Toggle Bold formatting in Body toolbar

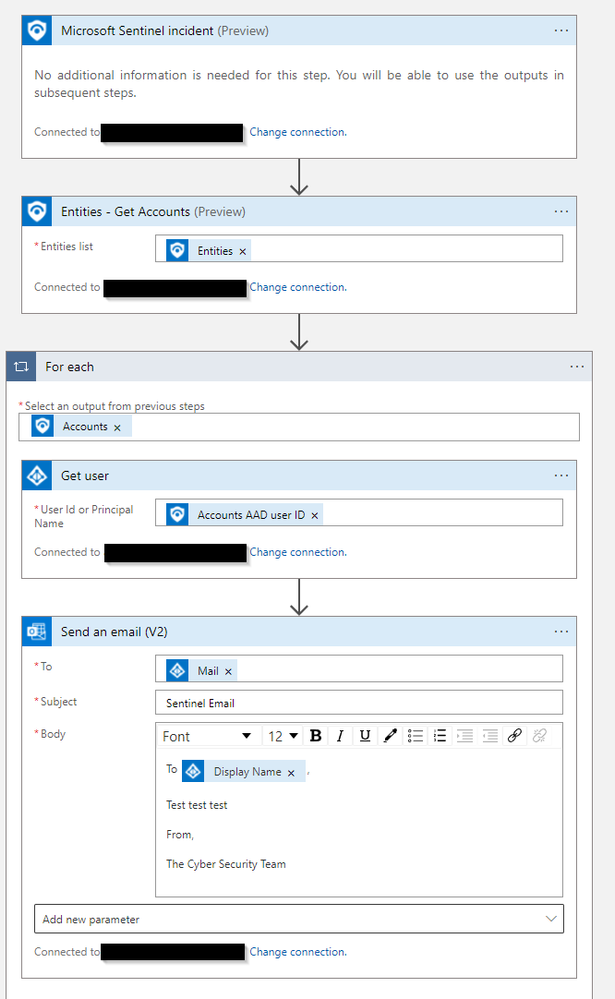click(x=315, y=736)
